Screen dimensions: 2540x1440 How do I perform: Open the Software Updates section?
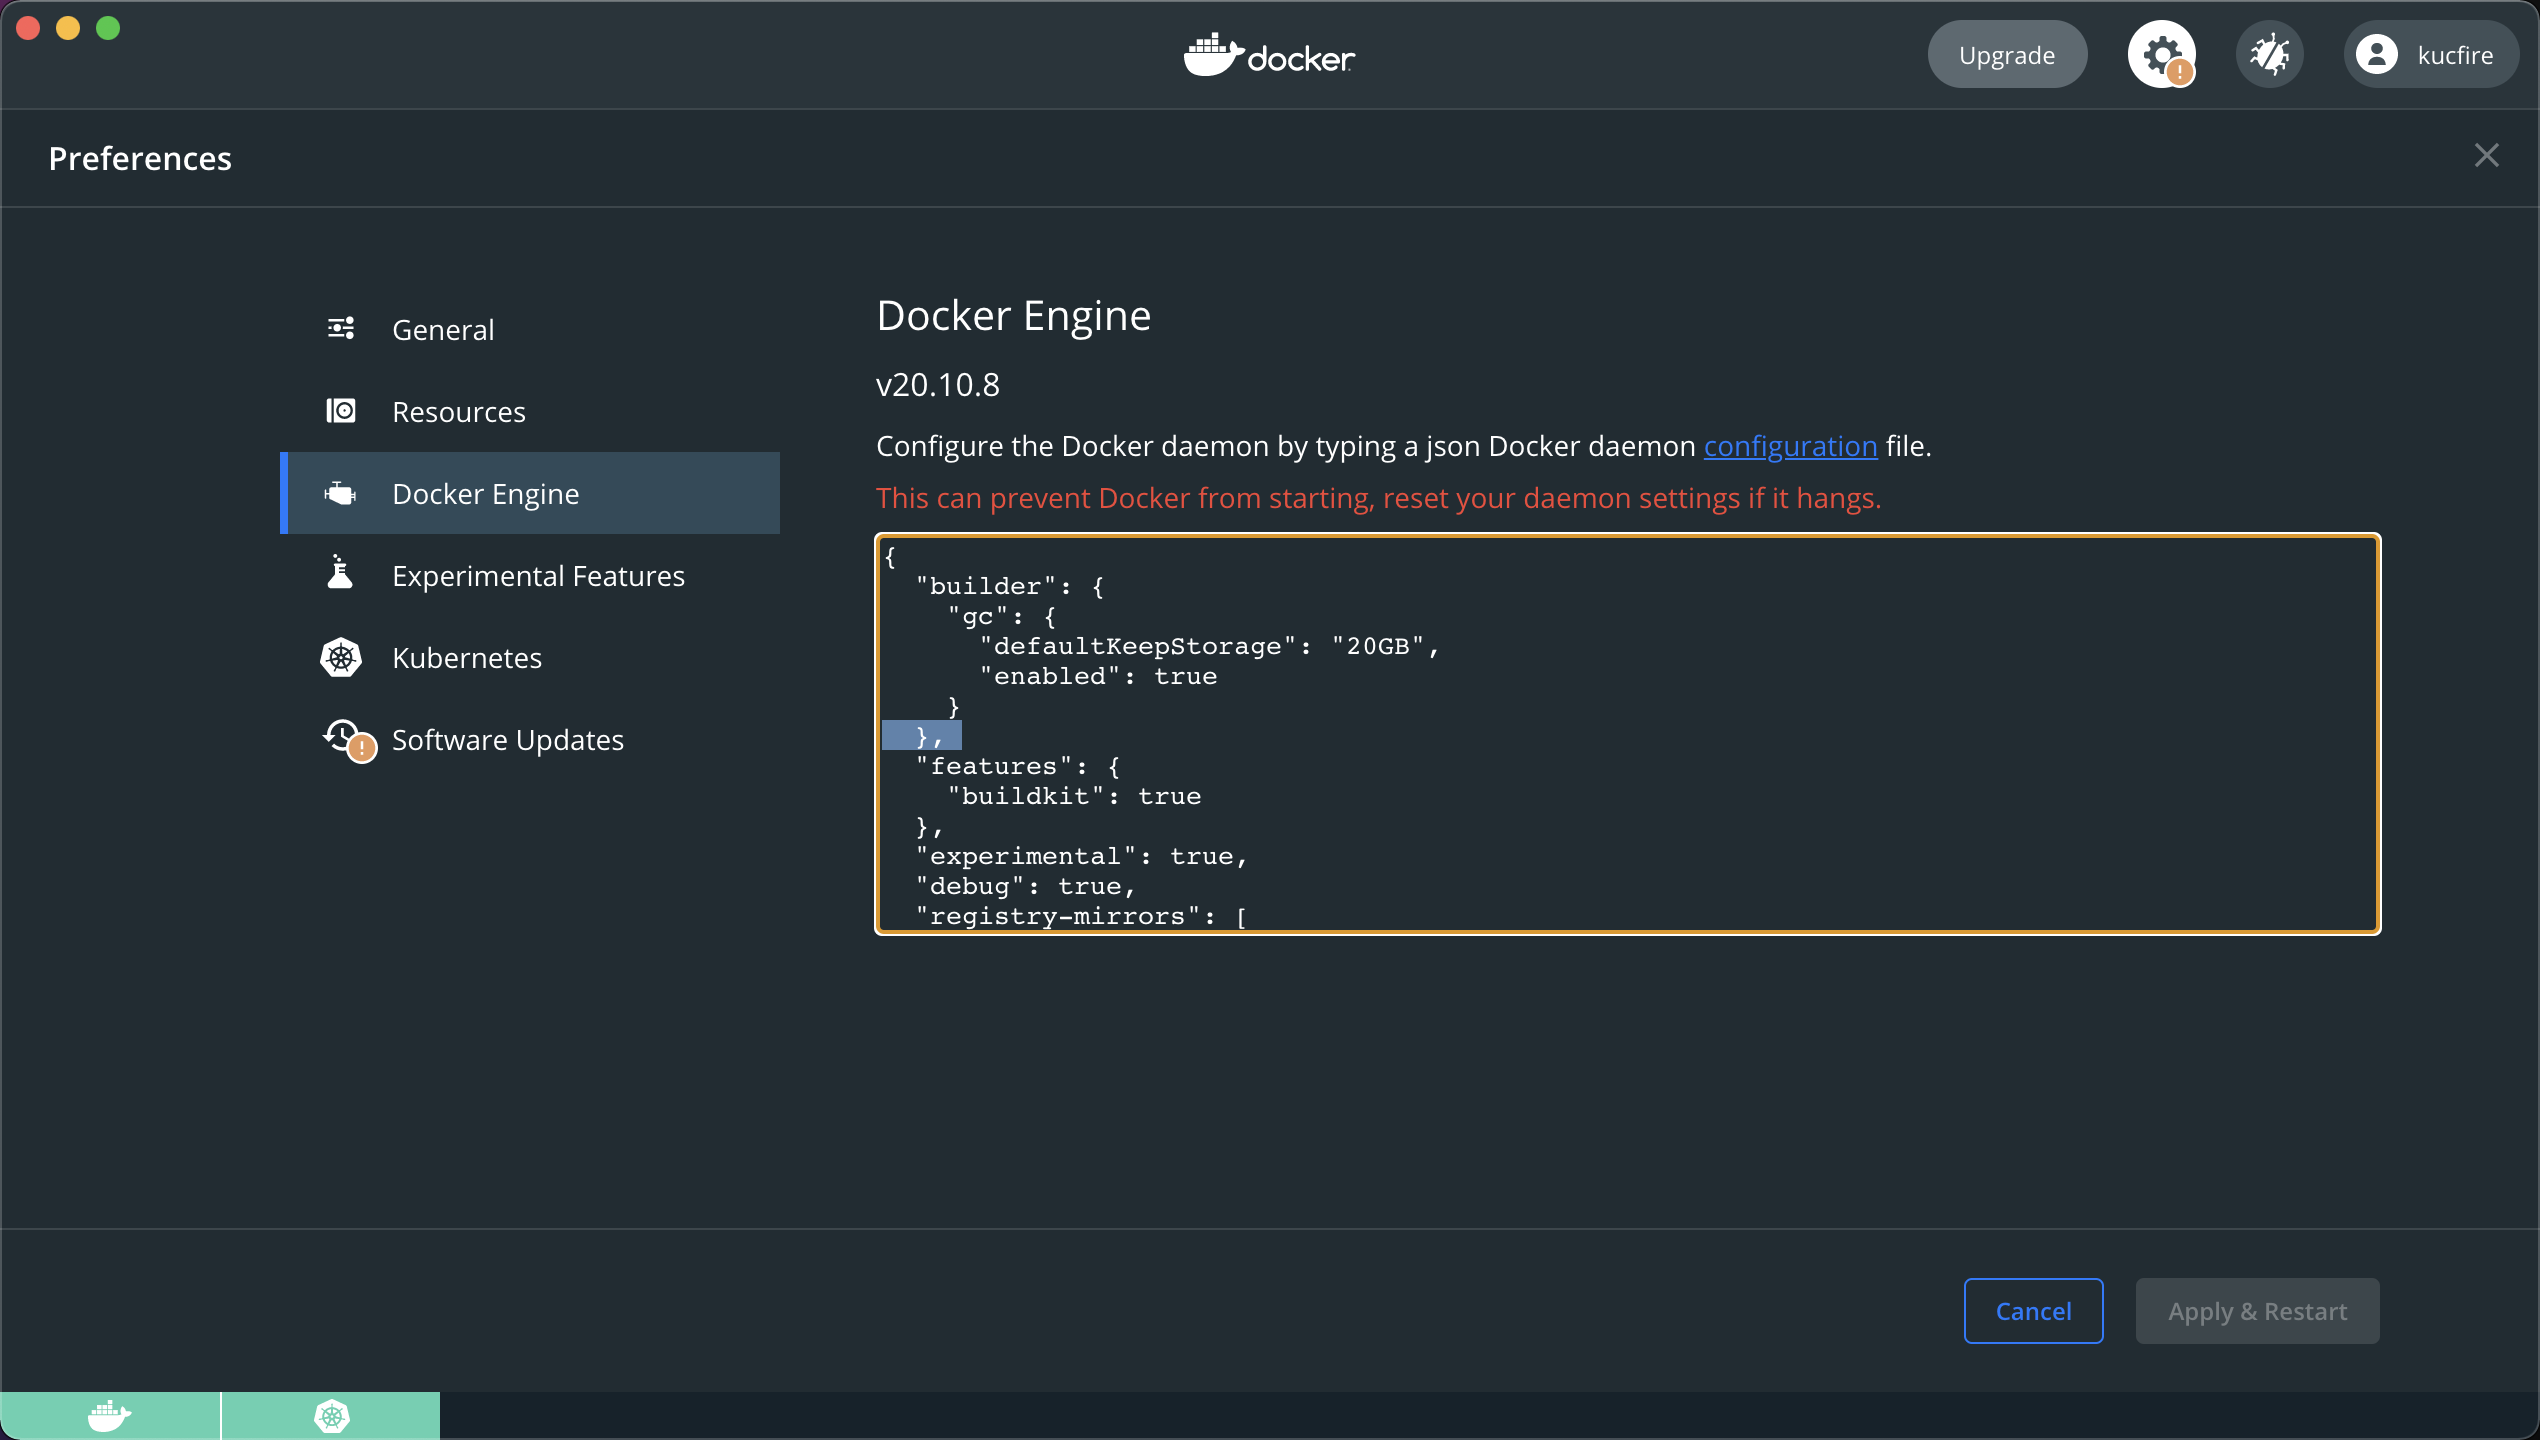[x=507, y=740]
